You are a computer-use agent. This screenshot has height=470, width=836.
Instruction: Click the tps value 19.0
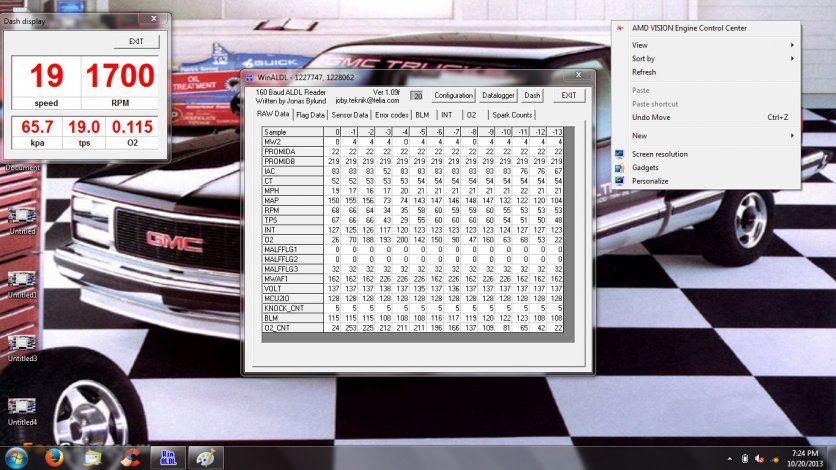[x=84, y=127]
